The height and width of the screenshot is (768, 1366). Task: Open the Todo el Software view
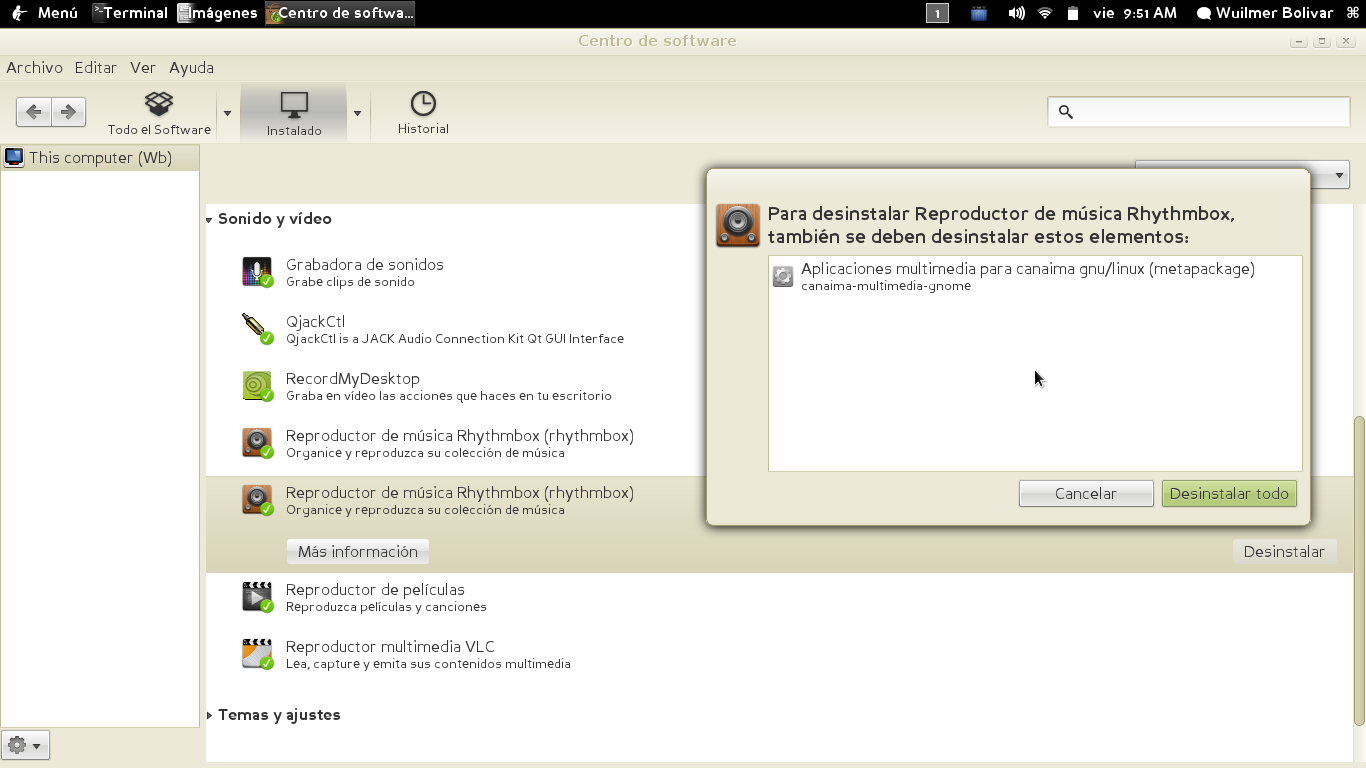click(159, 113)
